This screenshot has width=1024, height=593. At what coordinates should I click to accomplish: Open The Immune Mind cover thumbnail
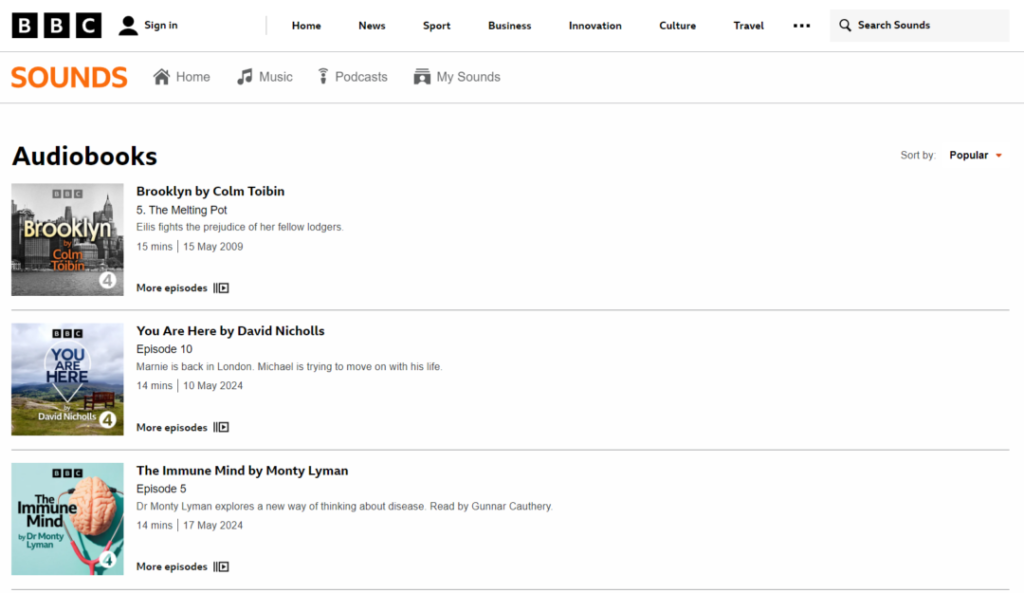(67, 519)
